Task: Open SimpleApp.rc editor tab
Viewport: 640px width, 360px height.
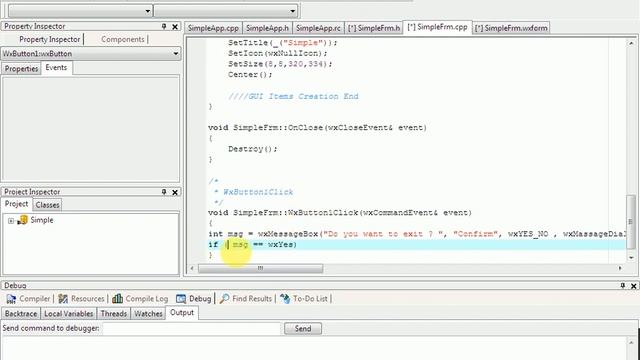Action: click(x=318, y=28)
